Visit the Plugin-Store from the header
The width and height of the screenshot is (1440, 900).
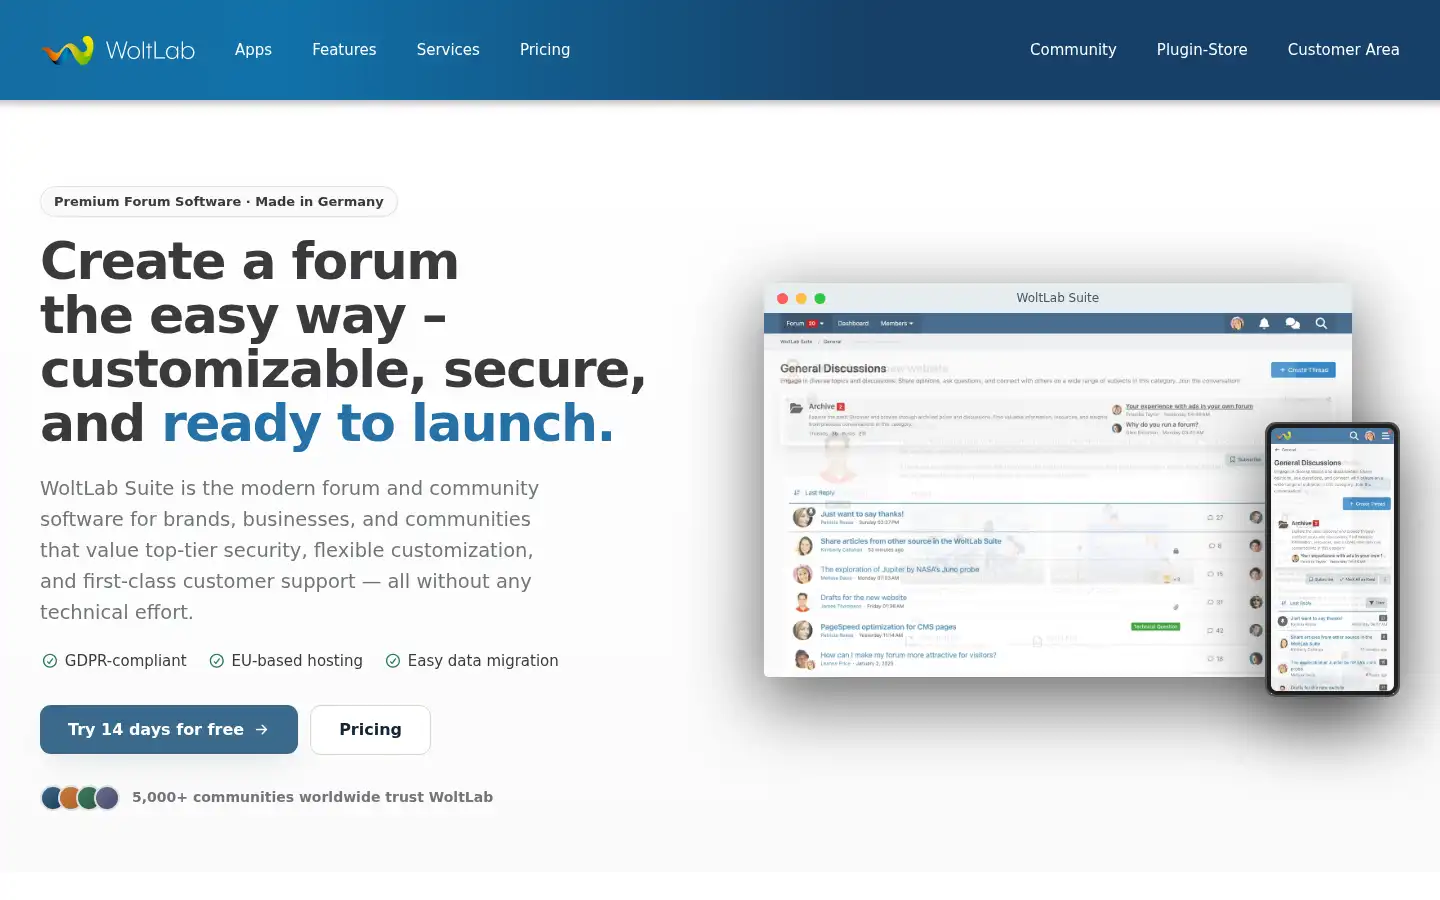tap(1202, 50)
